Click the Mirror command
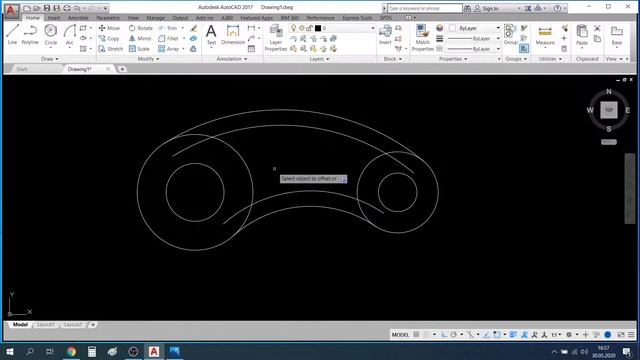 [x=140, y=38]
